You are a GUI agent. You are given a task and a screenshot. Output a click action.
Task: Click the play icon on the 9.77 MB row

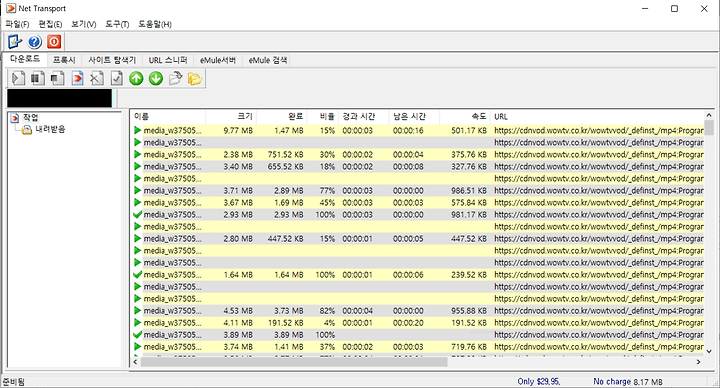coord(137,130)
